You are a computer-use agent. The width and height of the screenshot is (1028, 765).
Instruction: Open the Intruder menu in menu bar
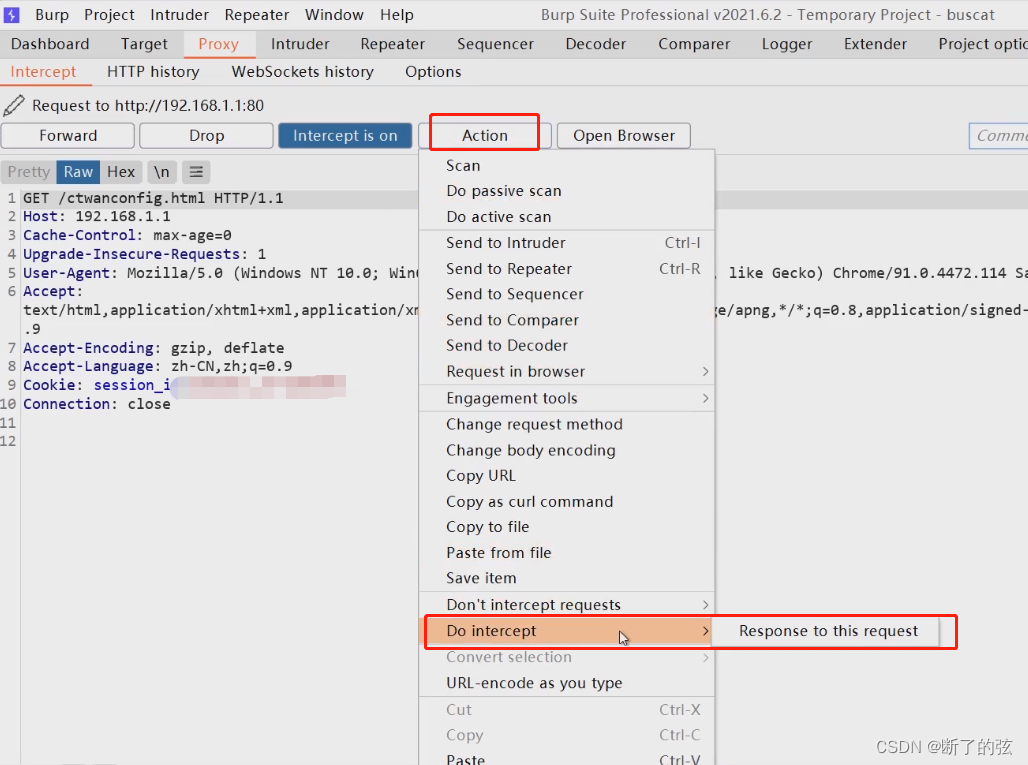coord(179,14)
